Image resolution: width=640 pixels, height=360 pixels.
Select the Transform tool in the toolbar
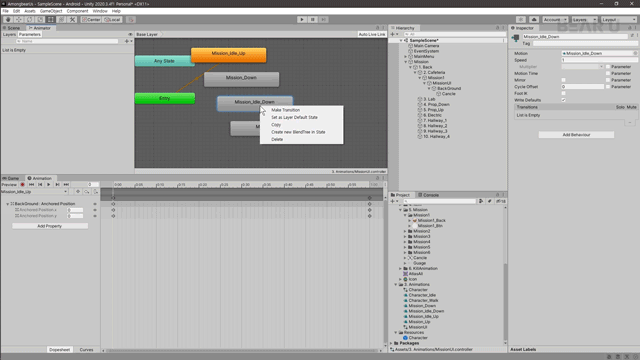[61, 20]
